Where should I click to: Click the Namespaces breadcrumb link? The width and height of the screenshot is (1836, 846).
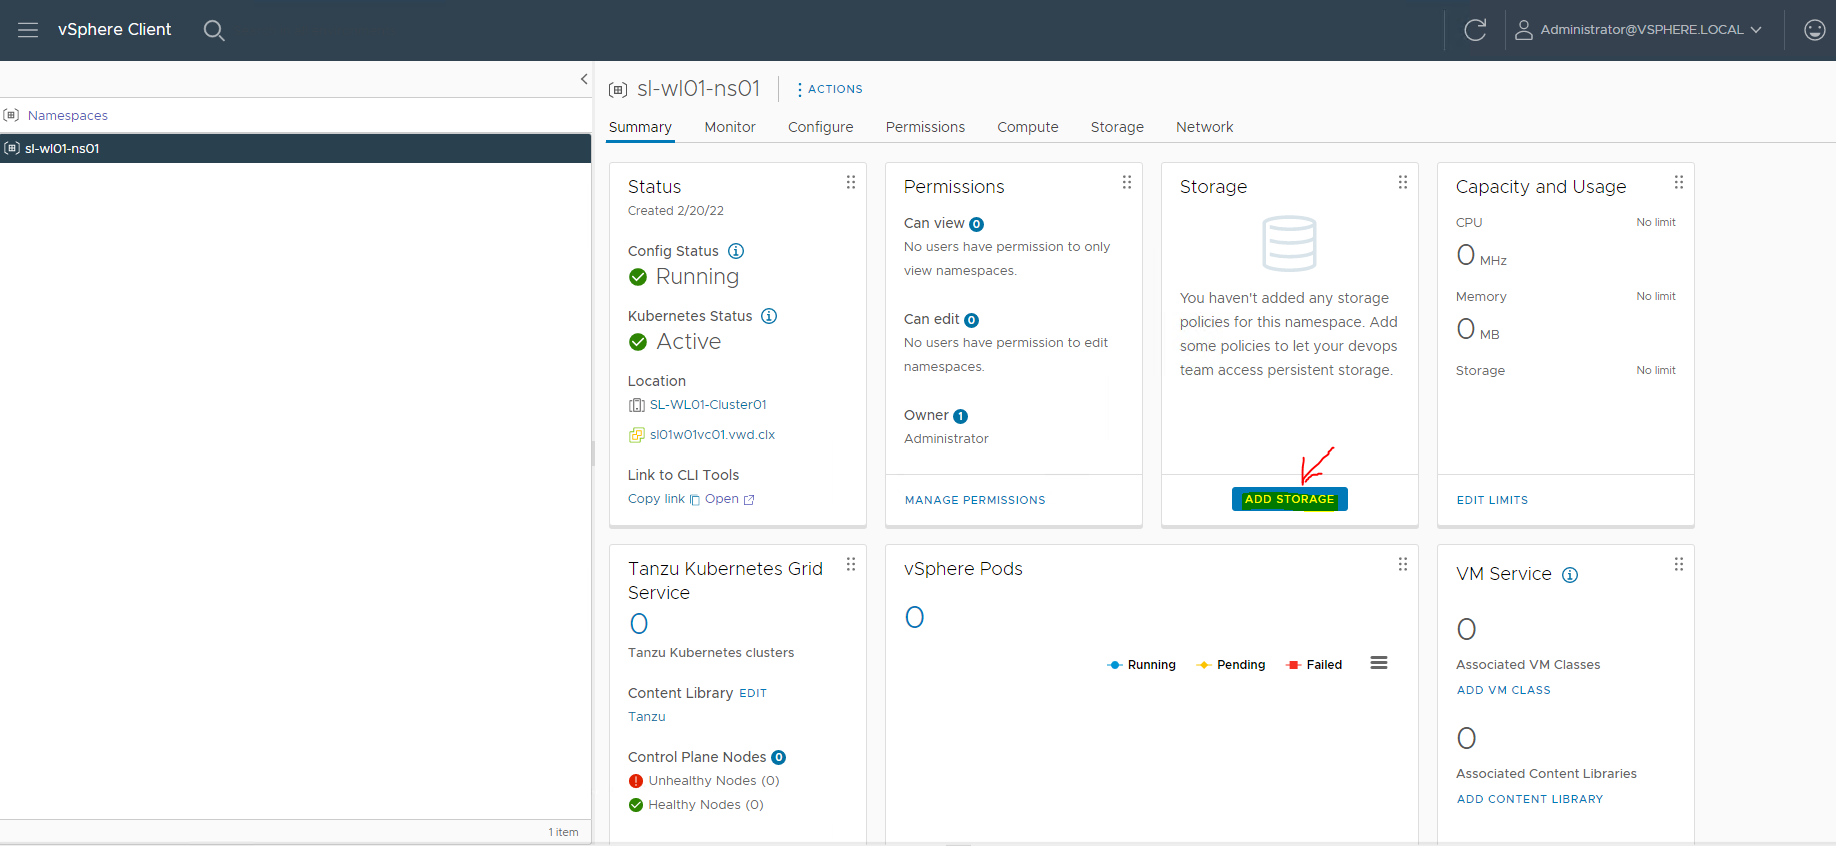68,115
